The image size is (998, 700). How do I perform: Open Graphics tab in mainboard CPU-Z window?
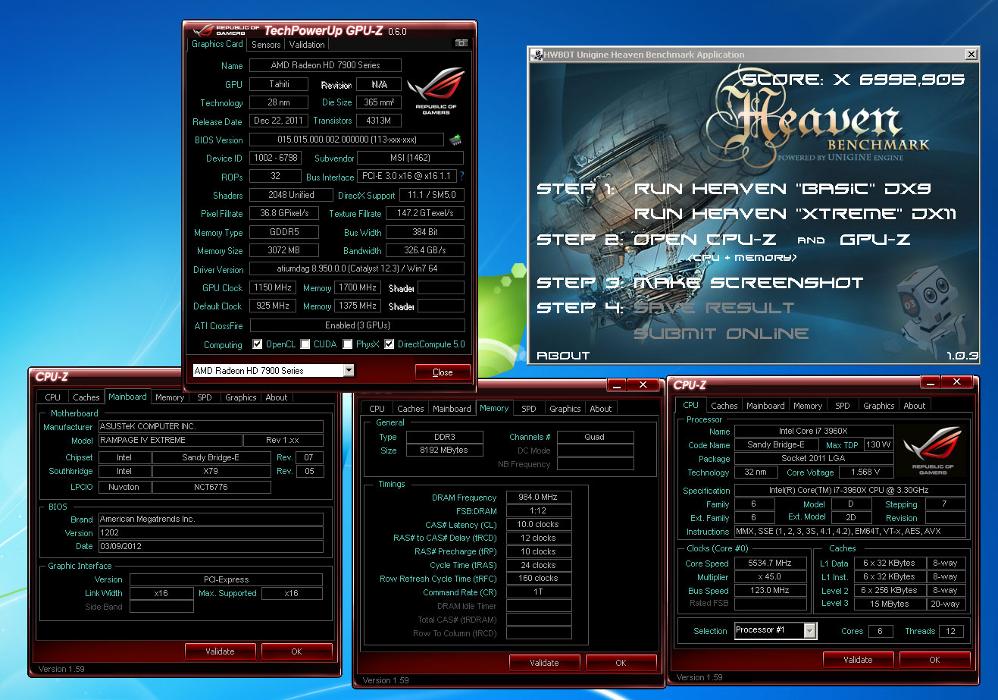point(241,397)
